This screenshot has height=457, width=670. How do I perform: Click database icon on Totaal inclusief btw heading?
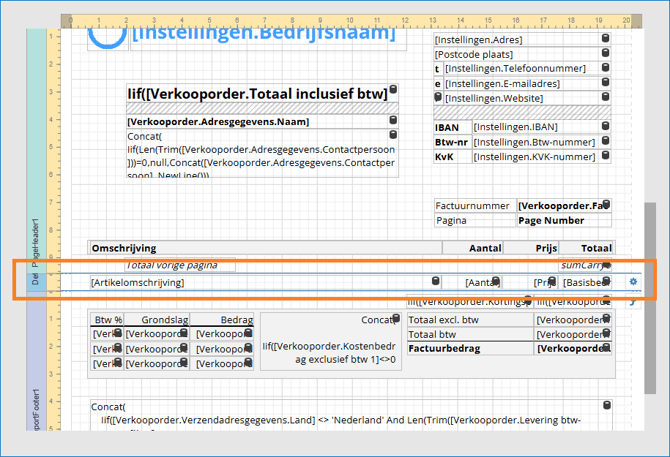tap(393, 91)
